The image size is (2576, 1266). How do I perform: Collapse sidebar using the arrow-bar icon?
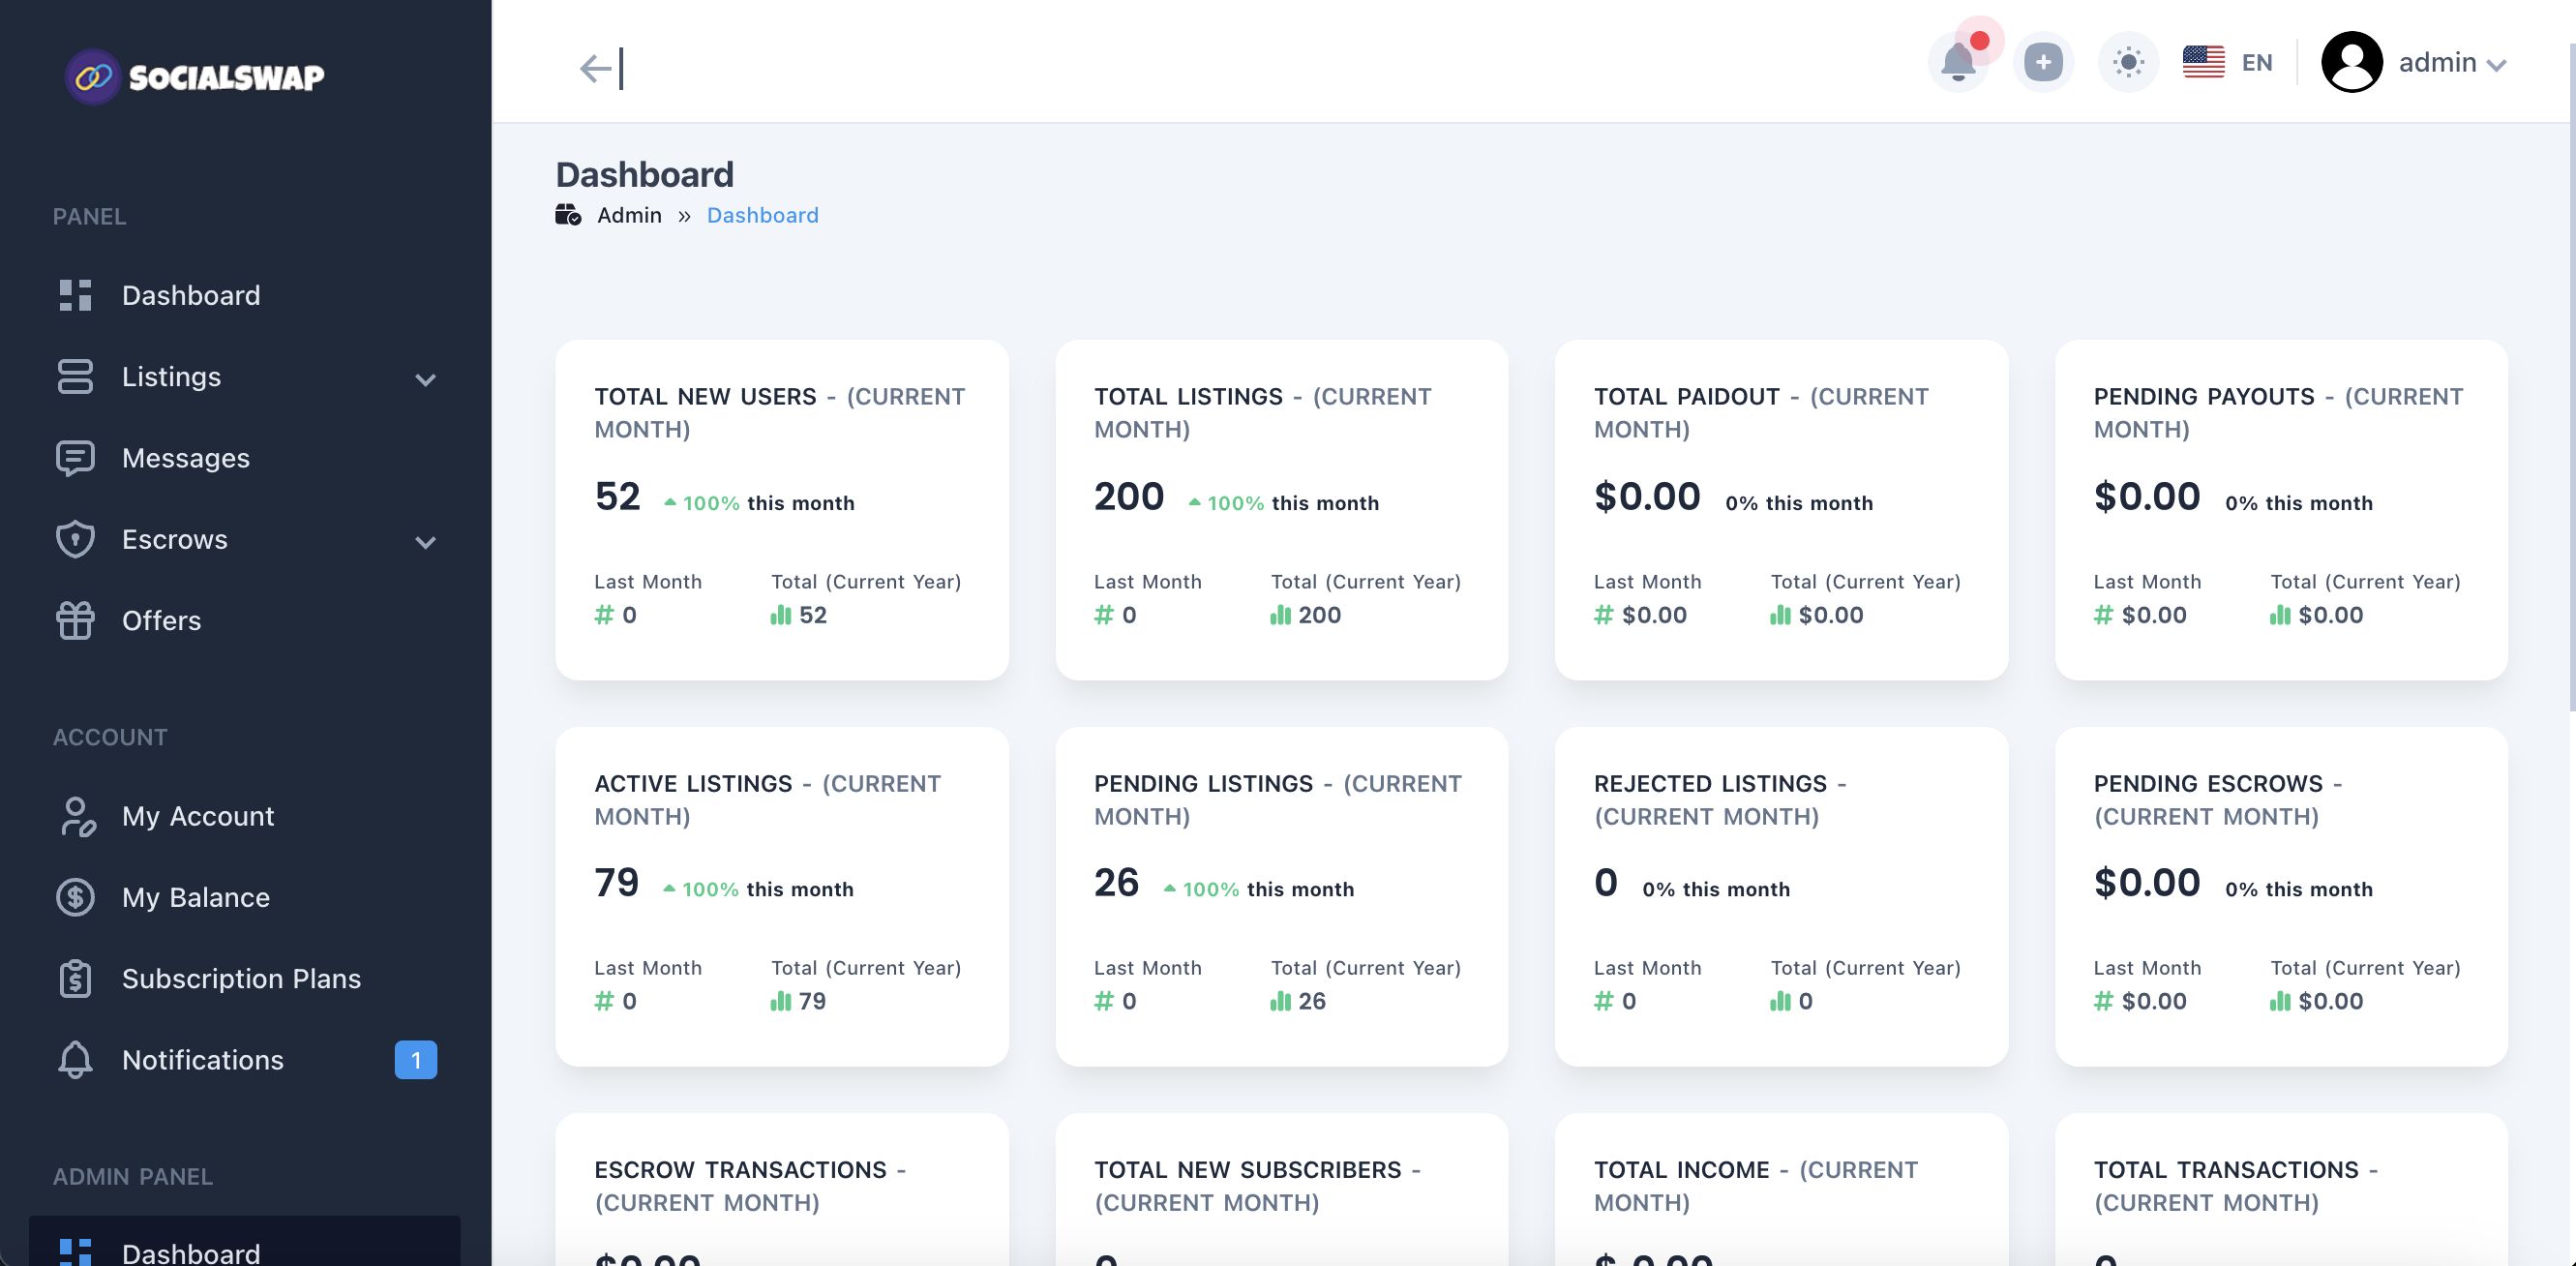click(601, 68)
